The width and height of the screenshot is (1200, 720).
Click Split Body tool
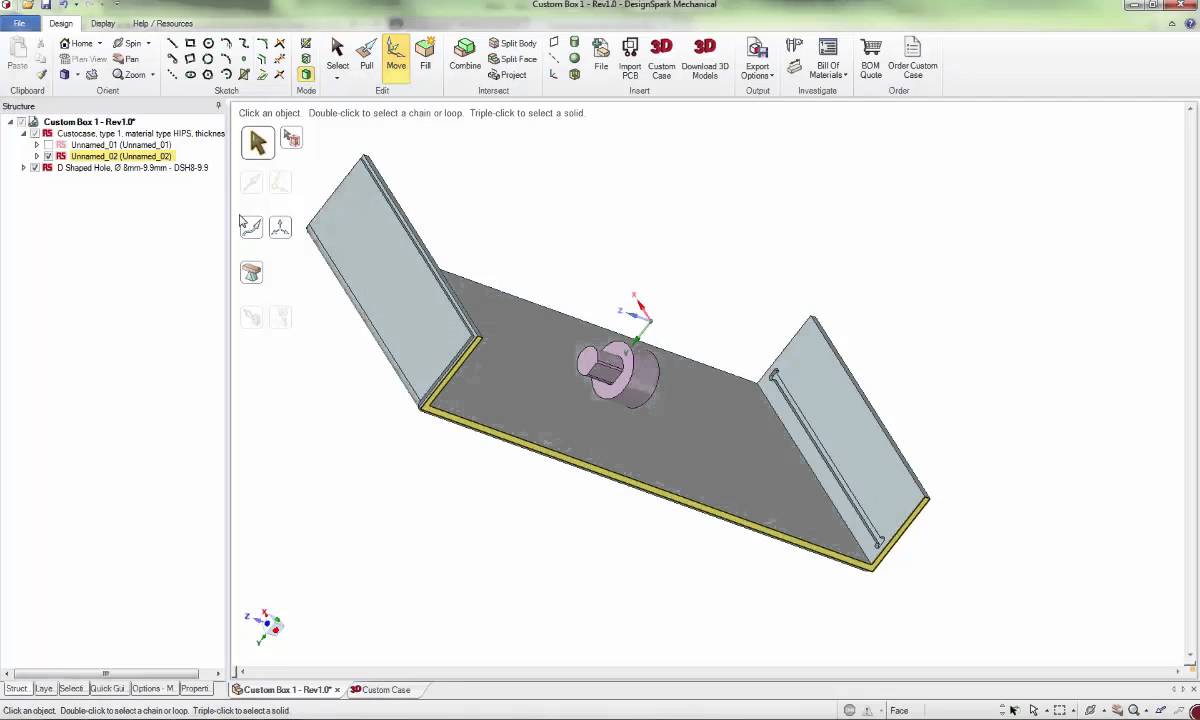point(512,43)
